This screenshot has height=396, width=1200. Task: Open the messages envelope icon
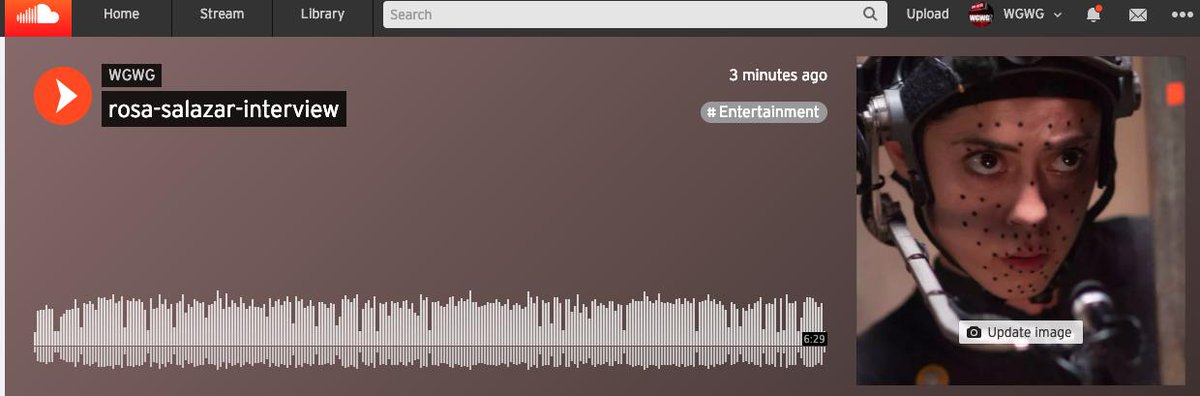pyautogui.click(x=1137, y=15)
